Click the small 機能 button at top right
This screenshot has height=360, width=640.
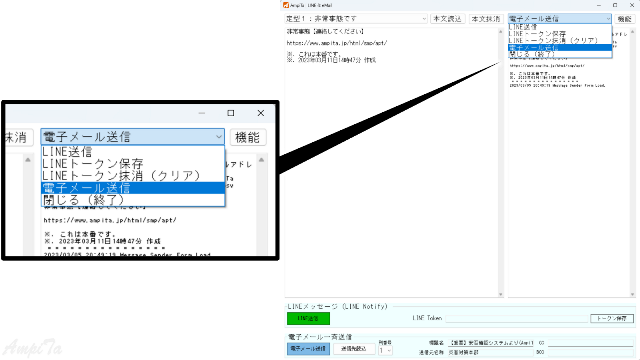click(x=624, y=19)
